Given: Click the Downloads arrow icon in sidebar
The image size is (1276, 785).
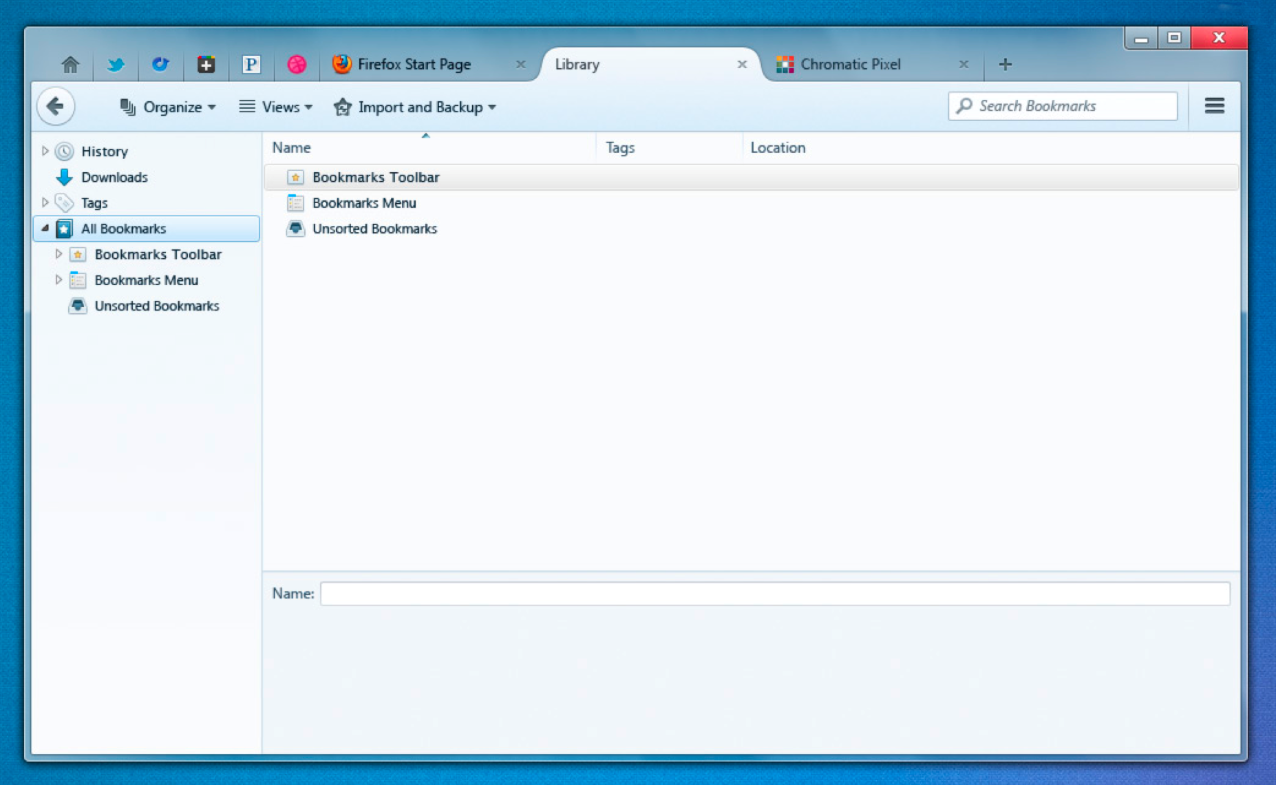Looking at the screenshot, I should click(x=64, y=177).
